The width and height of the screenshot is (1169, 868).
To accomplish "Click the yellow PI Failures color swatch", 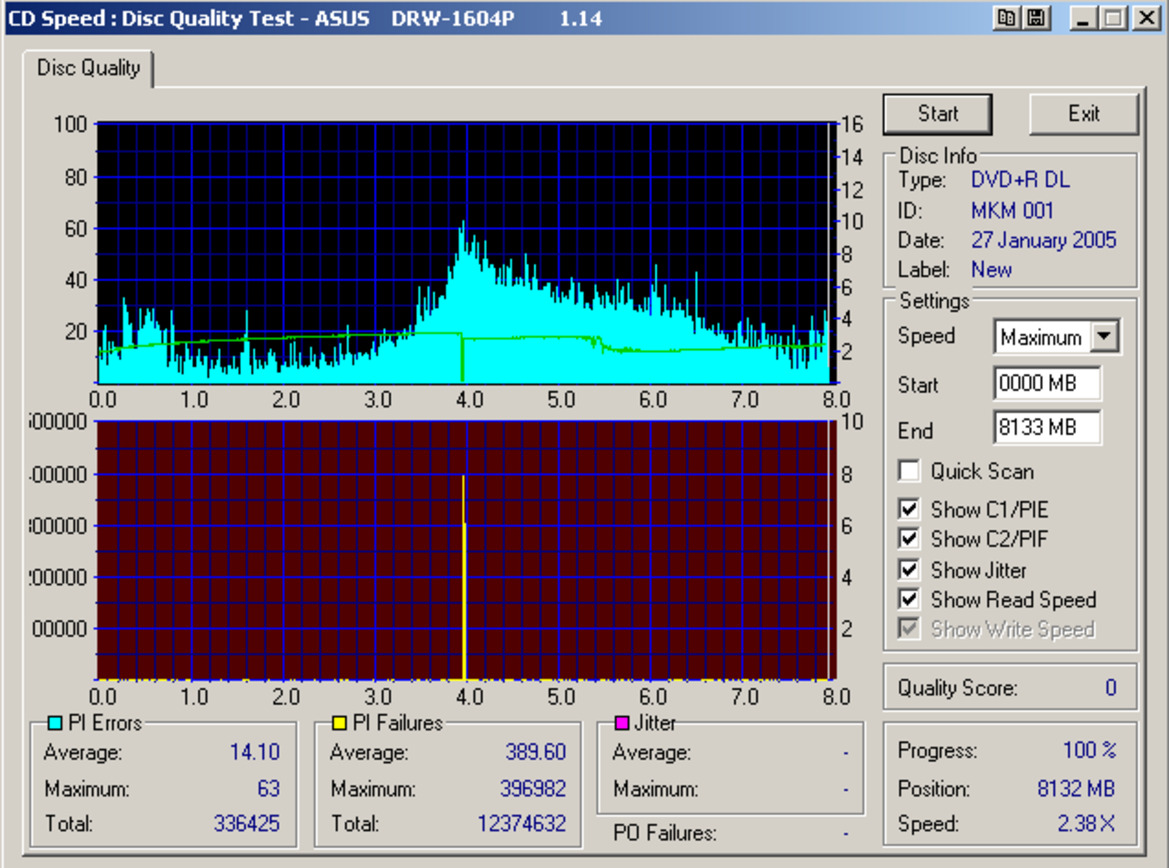I will click(339, 723).
